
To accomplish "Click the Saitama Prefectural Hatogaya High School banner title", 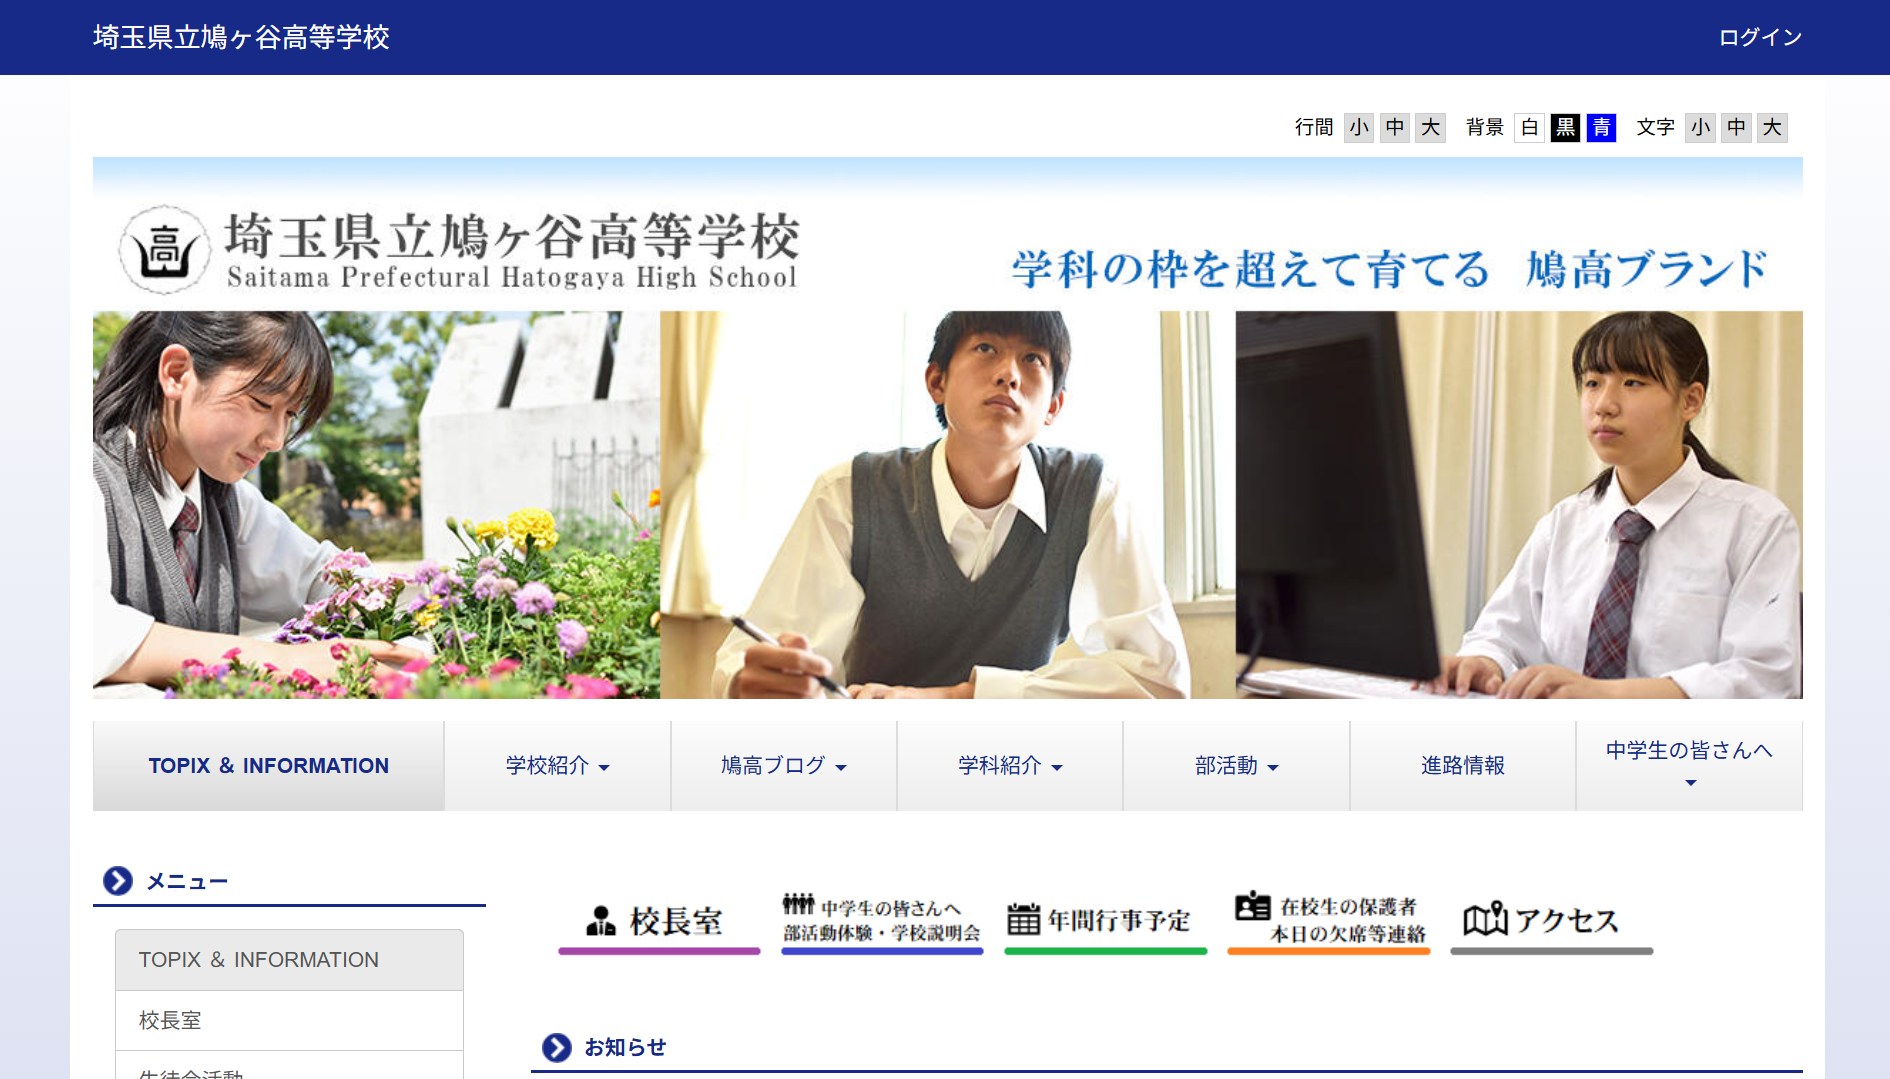I will click(511, 250).
